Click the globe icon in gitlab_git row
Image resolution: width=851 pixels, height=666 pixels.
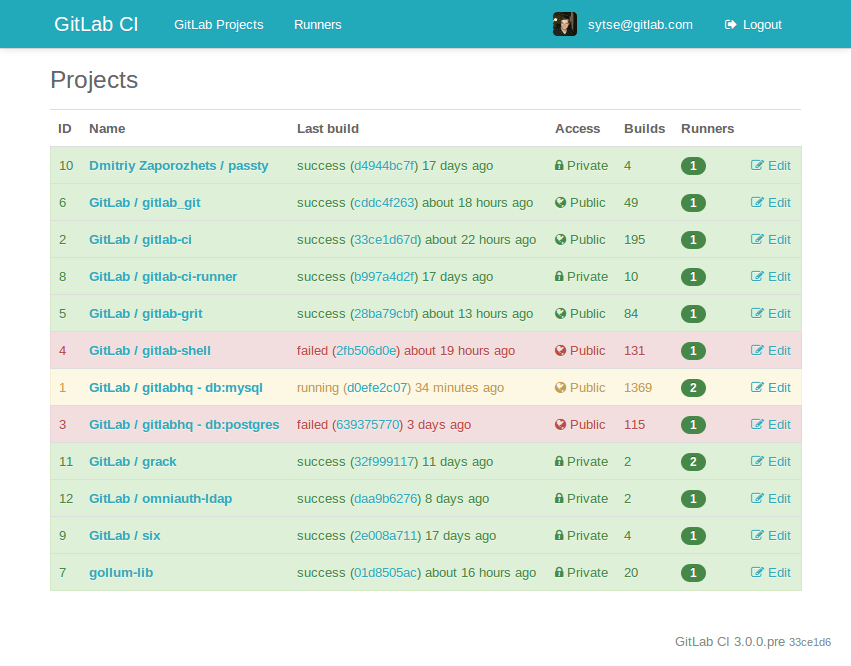point(560,203)
